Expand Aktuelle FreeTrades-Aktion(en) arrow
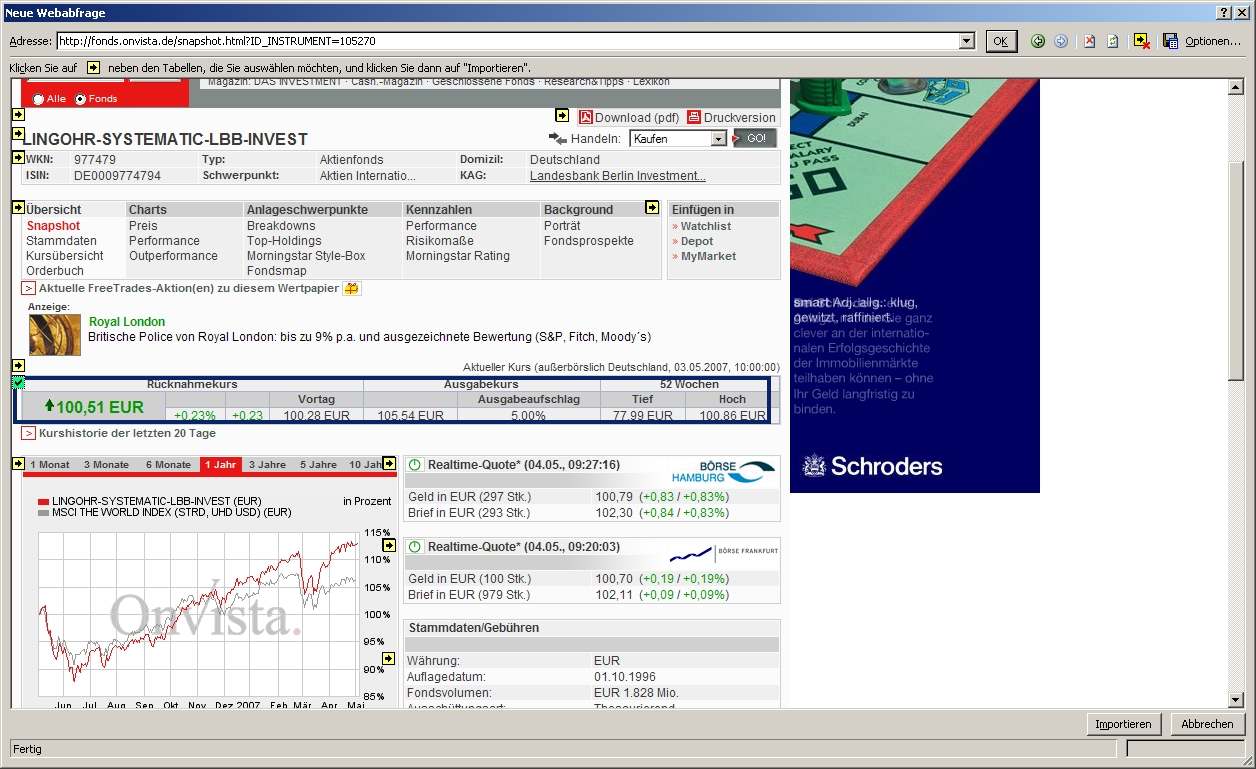The width and height of the screenshot is (1256, 769). (x=29, y=288)
